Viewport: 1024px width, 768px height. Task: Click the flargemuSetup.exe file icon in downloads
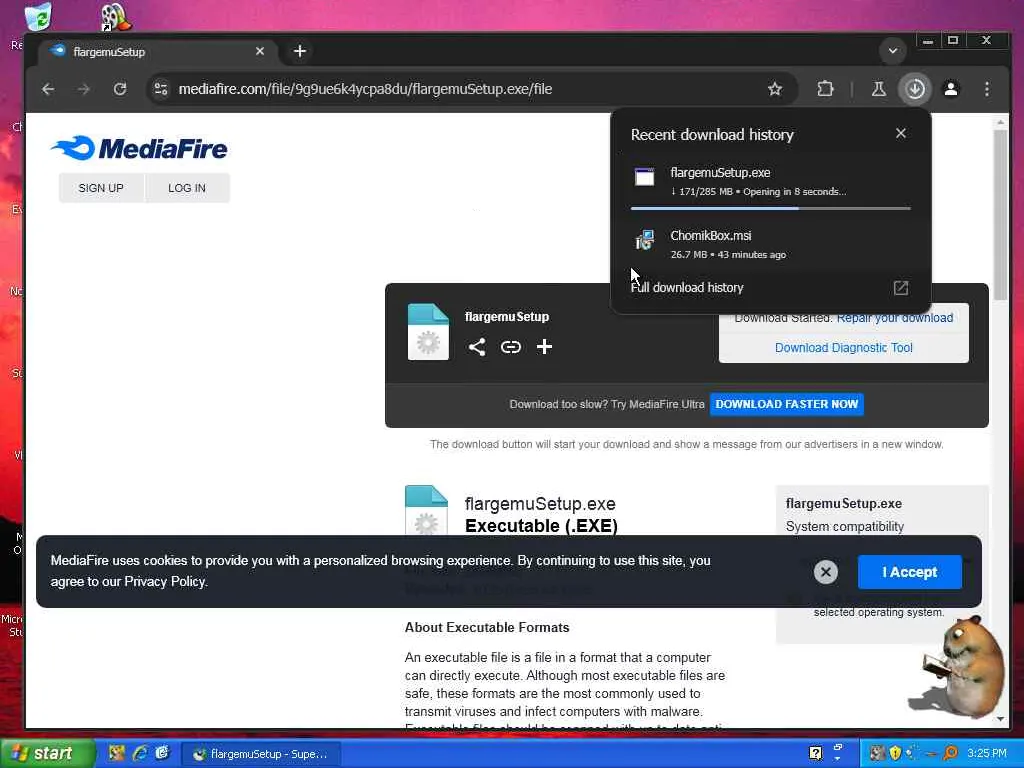point(645,177)
